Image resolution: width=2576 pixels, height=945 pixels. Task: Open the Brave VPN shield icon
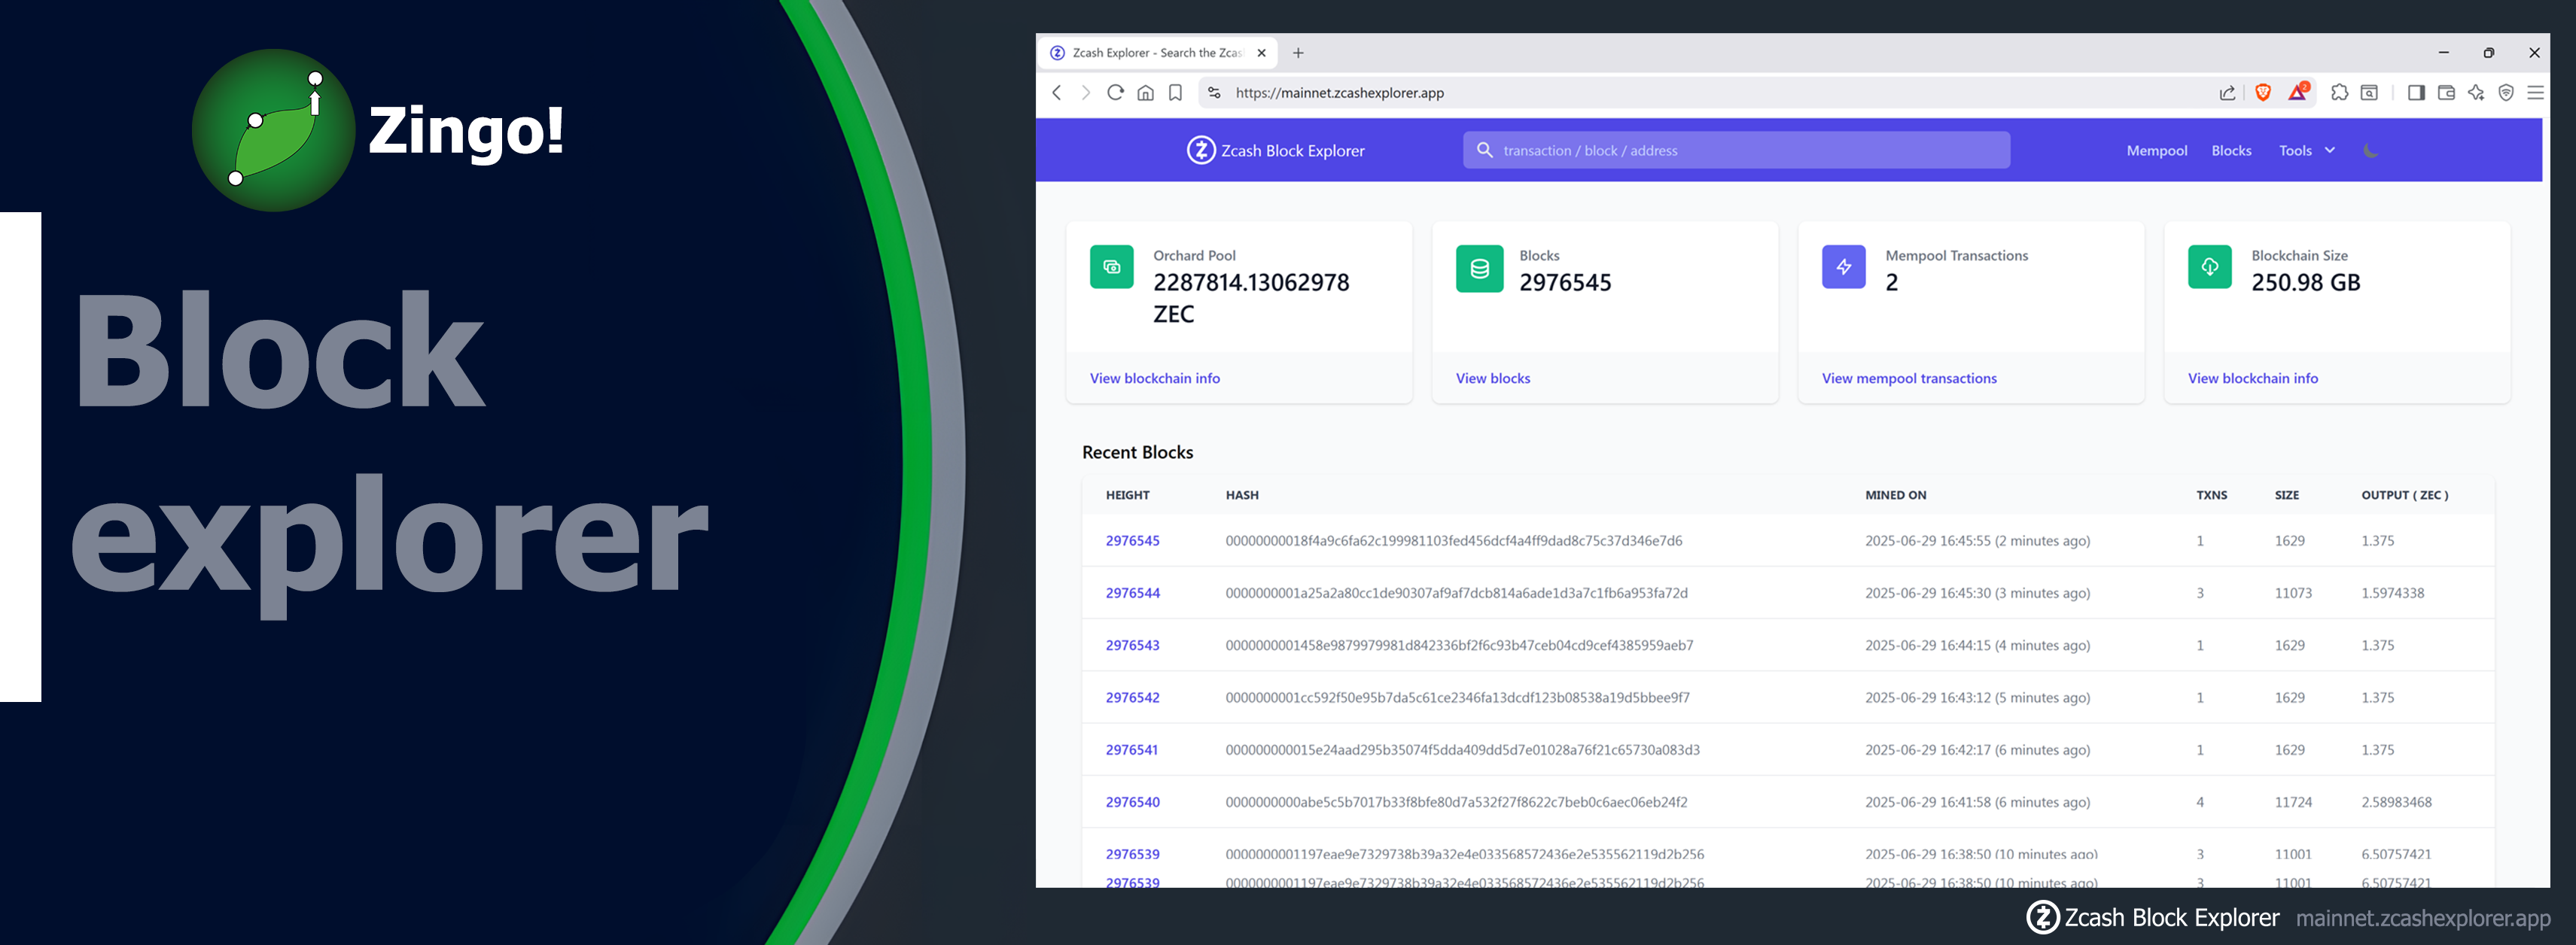click(2506, 93)
